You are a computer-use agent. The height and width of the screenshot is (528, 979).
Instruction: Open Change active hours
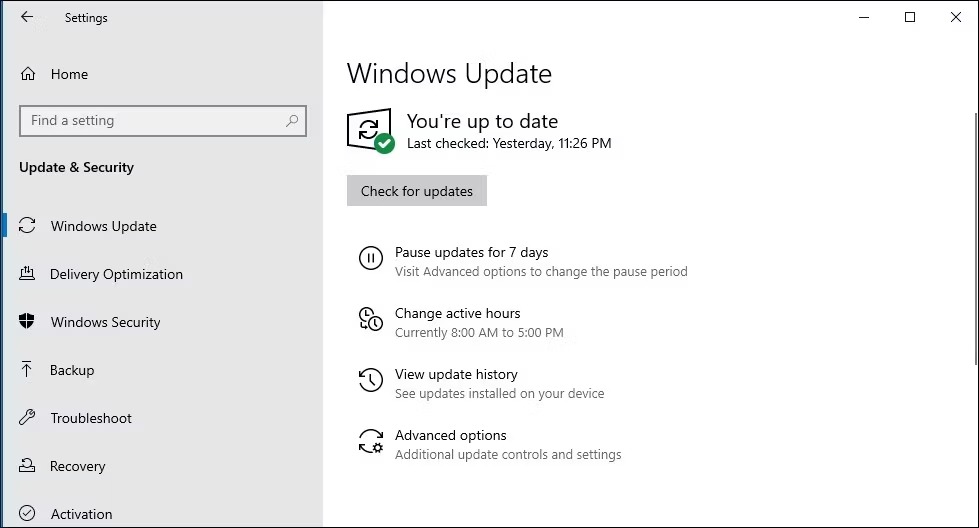tap(457, 313)
